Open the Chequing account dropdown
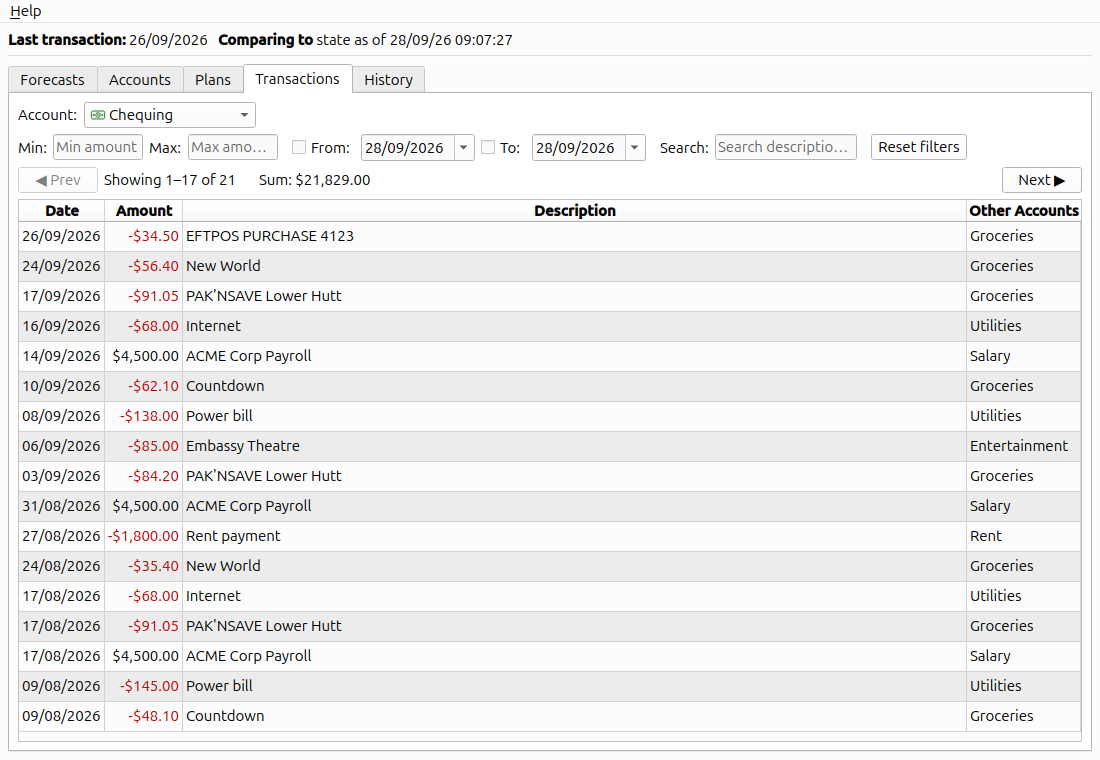 click(x=170, y=115)
